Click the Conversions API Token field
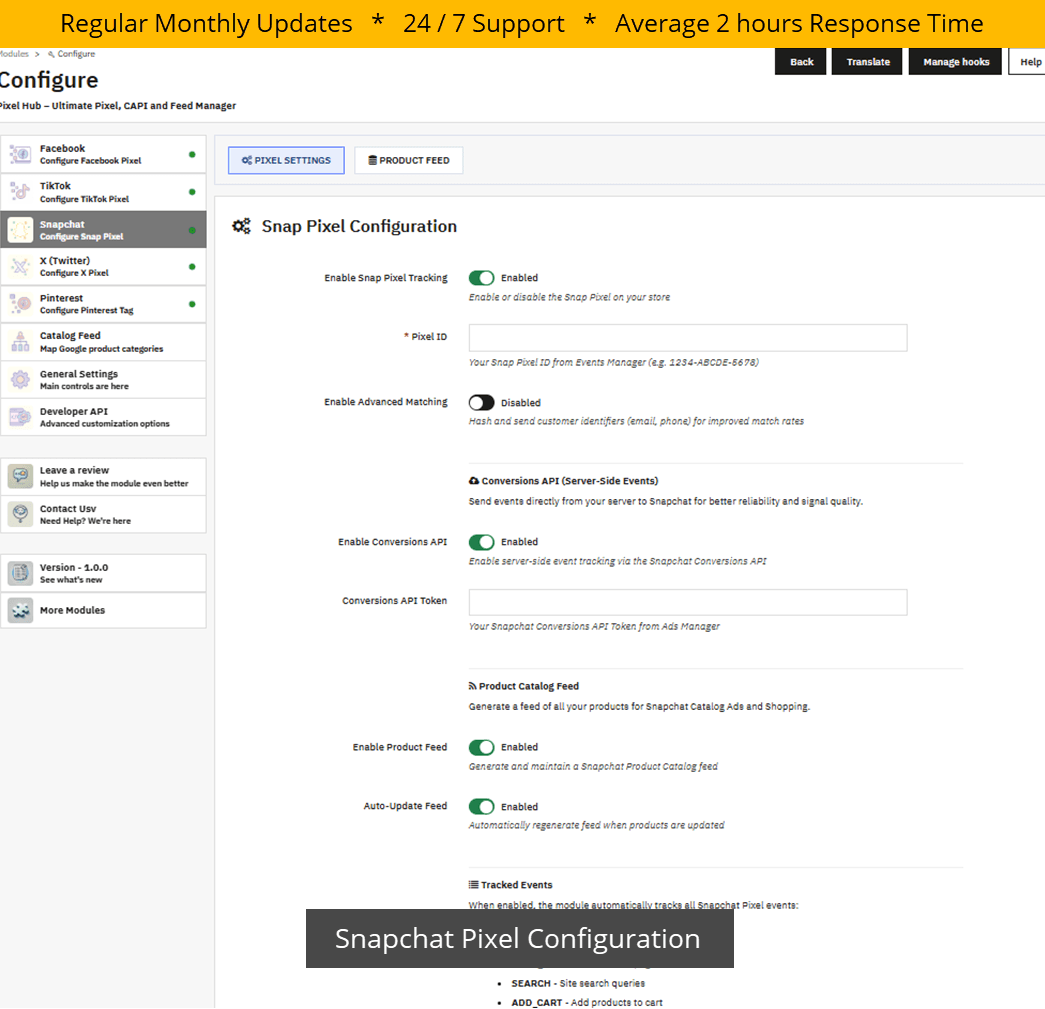 tap(688, 602)
